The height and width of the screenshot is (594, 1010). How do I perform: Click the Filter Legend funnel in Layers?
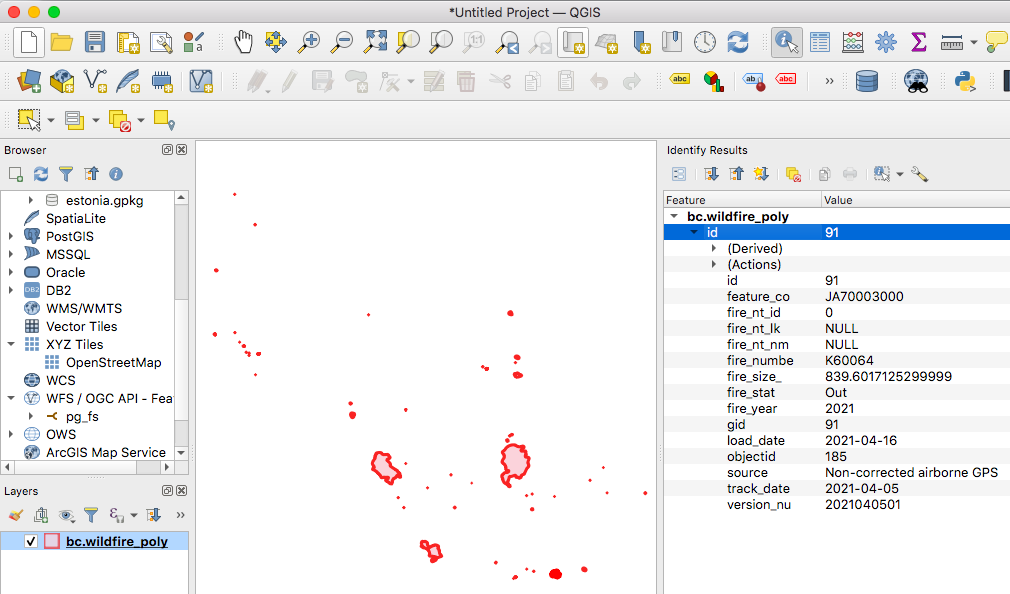click(x=91, y=515)
